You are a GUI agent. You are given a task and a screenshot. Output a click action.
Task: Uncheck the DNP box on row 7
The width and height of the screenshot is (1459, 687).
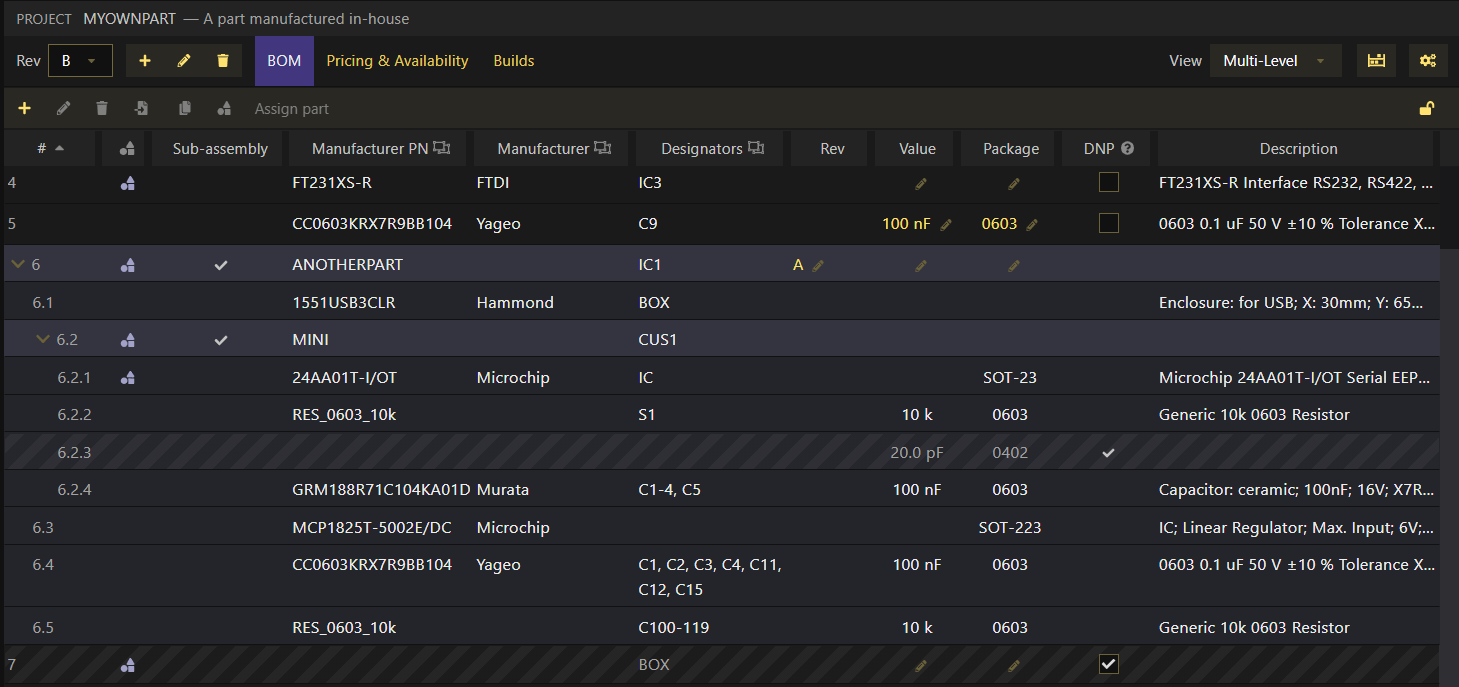coord(1108,664)
